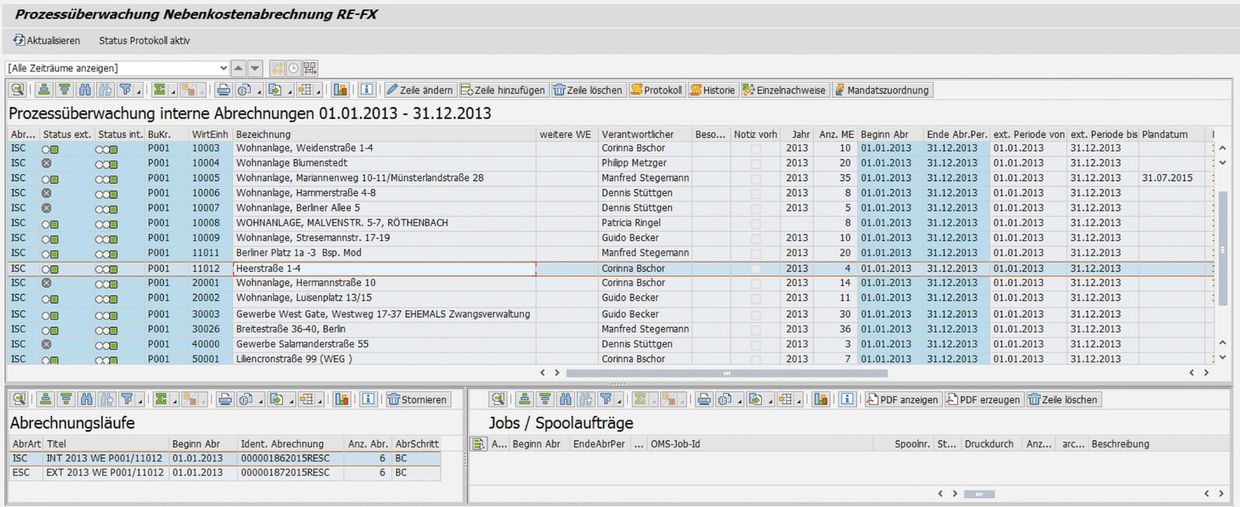Click the Details magnifier icon in main toolbar
This screenshot has width=1240, height=507.
[17, 90]
